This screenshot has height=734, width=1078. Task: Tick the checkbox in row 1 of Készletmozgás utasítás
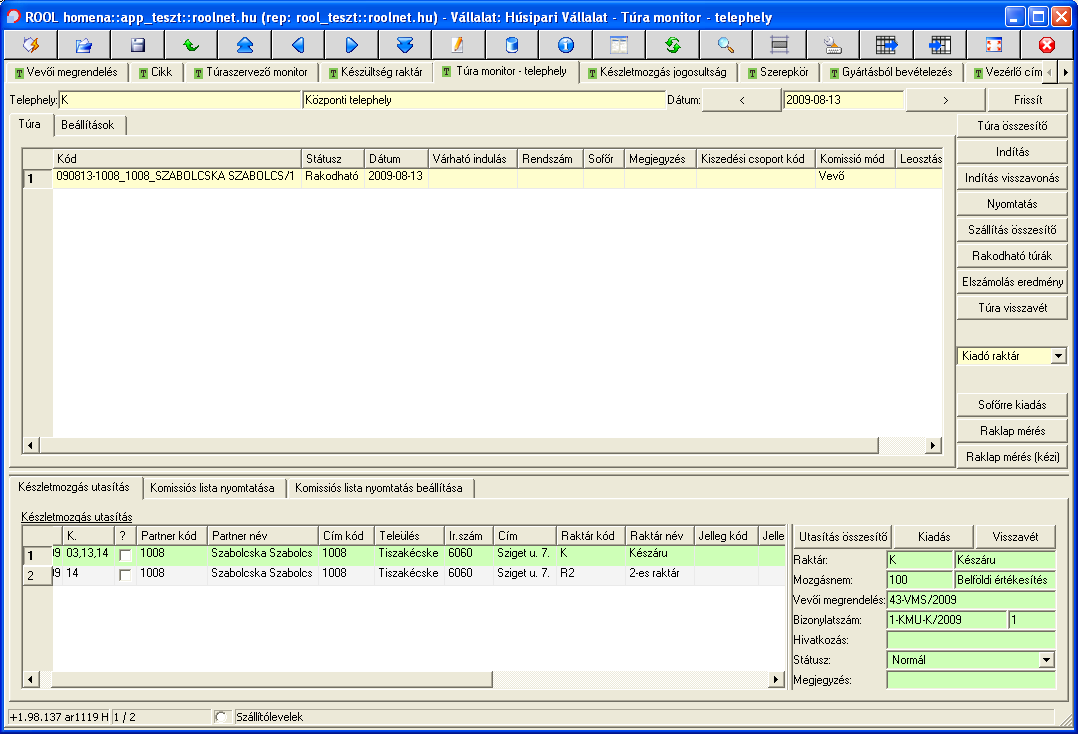click(x=125, y=555)
